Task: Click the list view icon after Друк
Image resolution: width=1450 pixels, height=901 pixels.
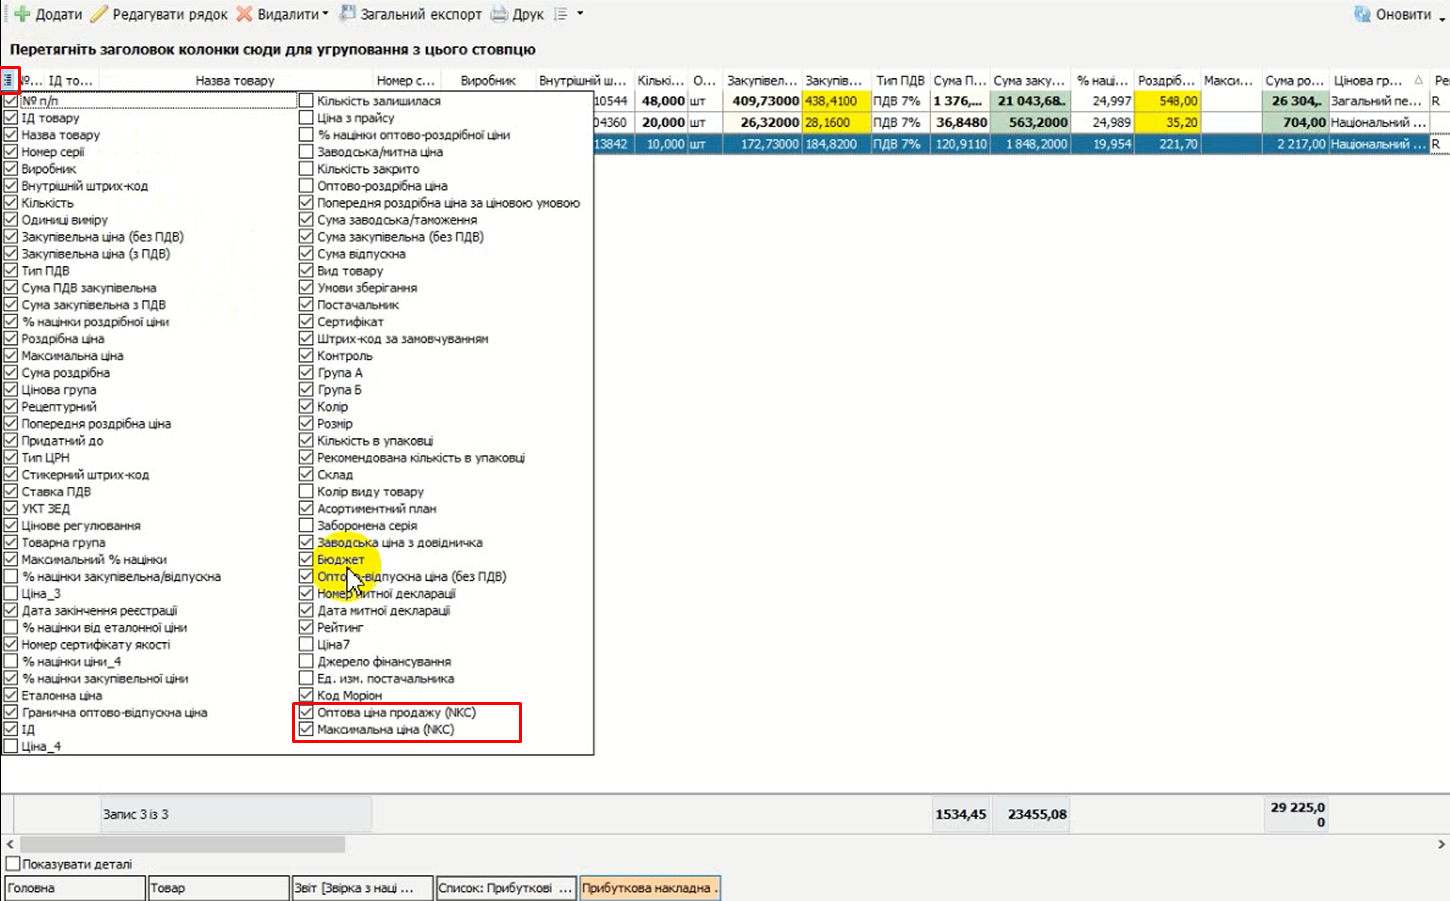Action: [x=561, y=14]
